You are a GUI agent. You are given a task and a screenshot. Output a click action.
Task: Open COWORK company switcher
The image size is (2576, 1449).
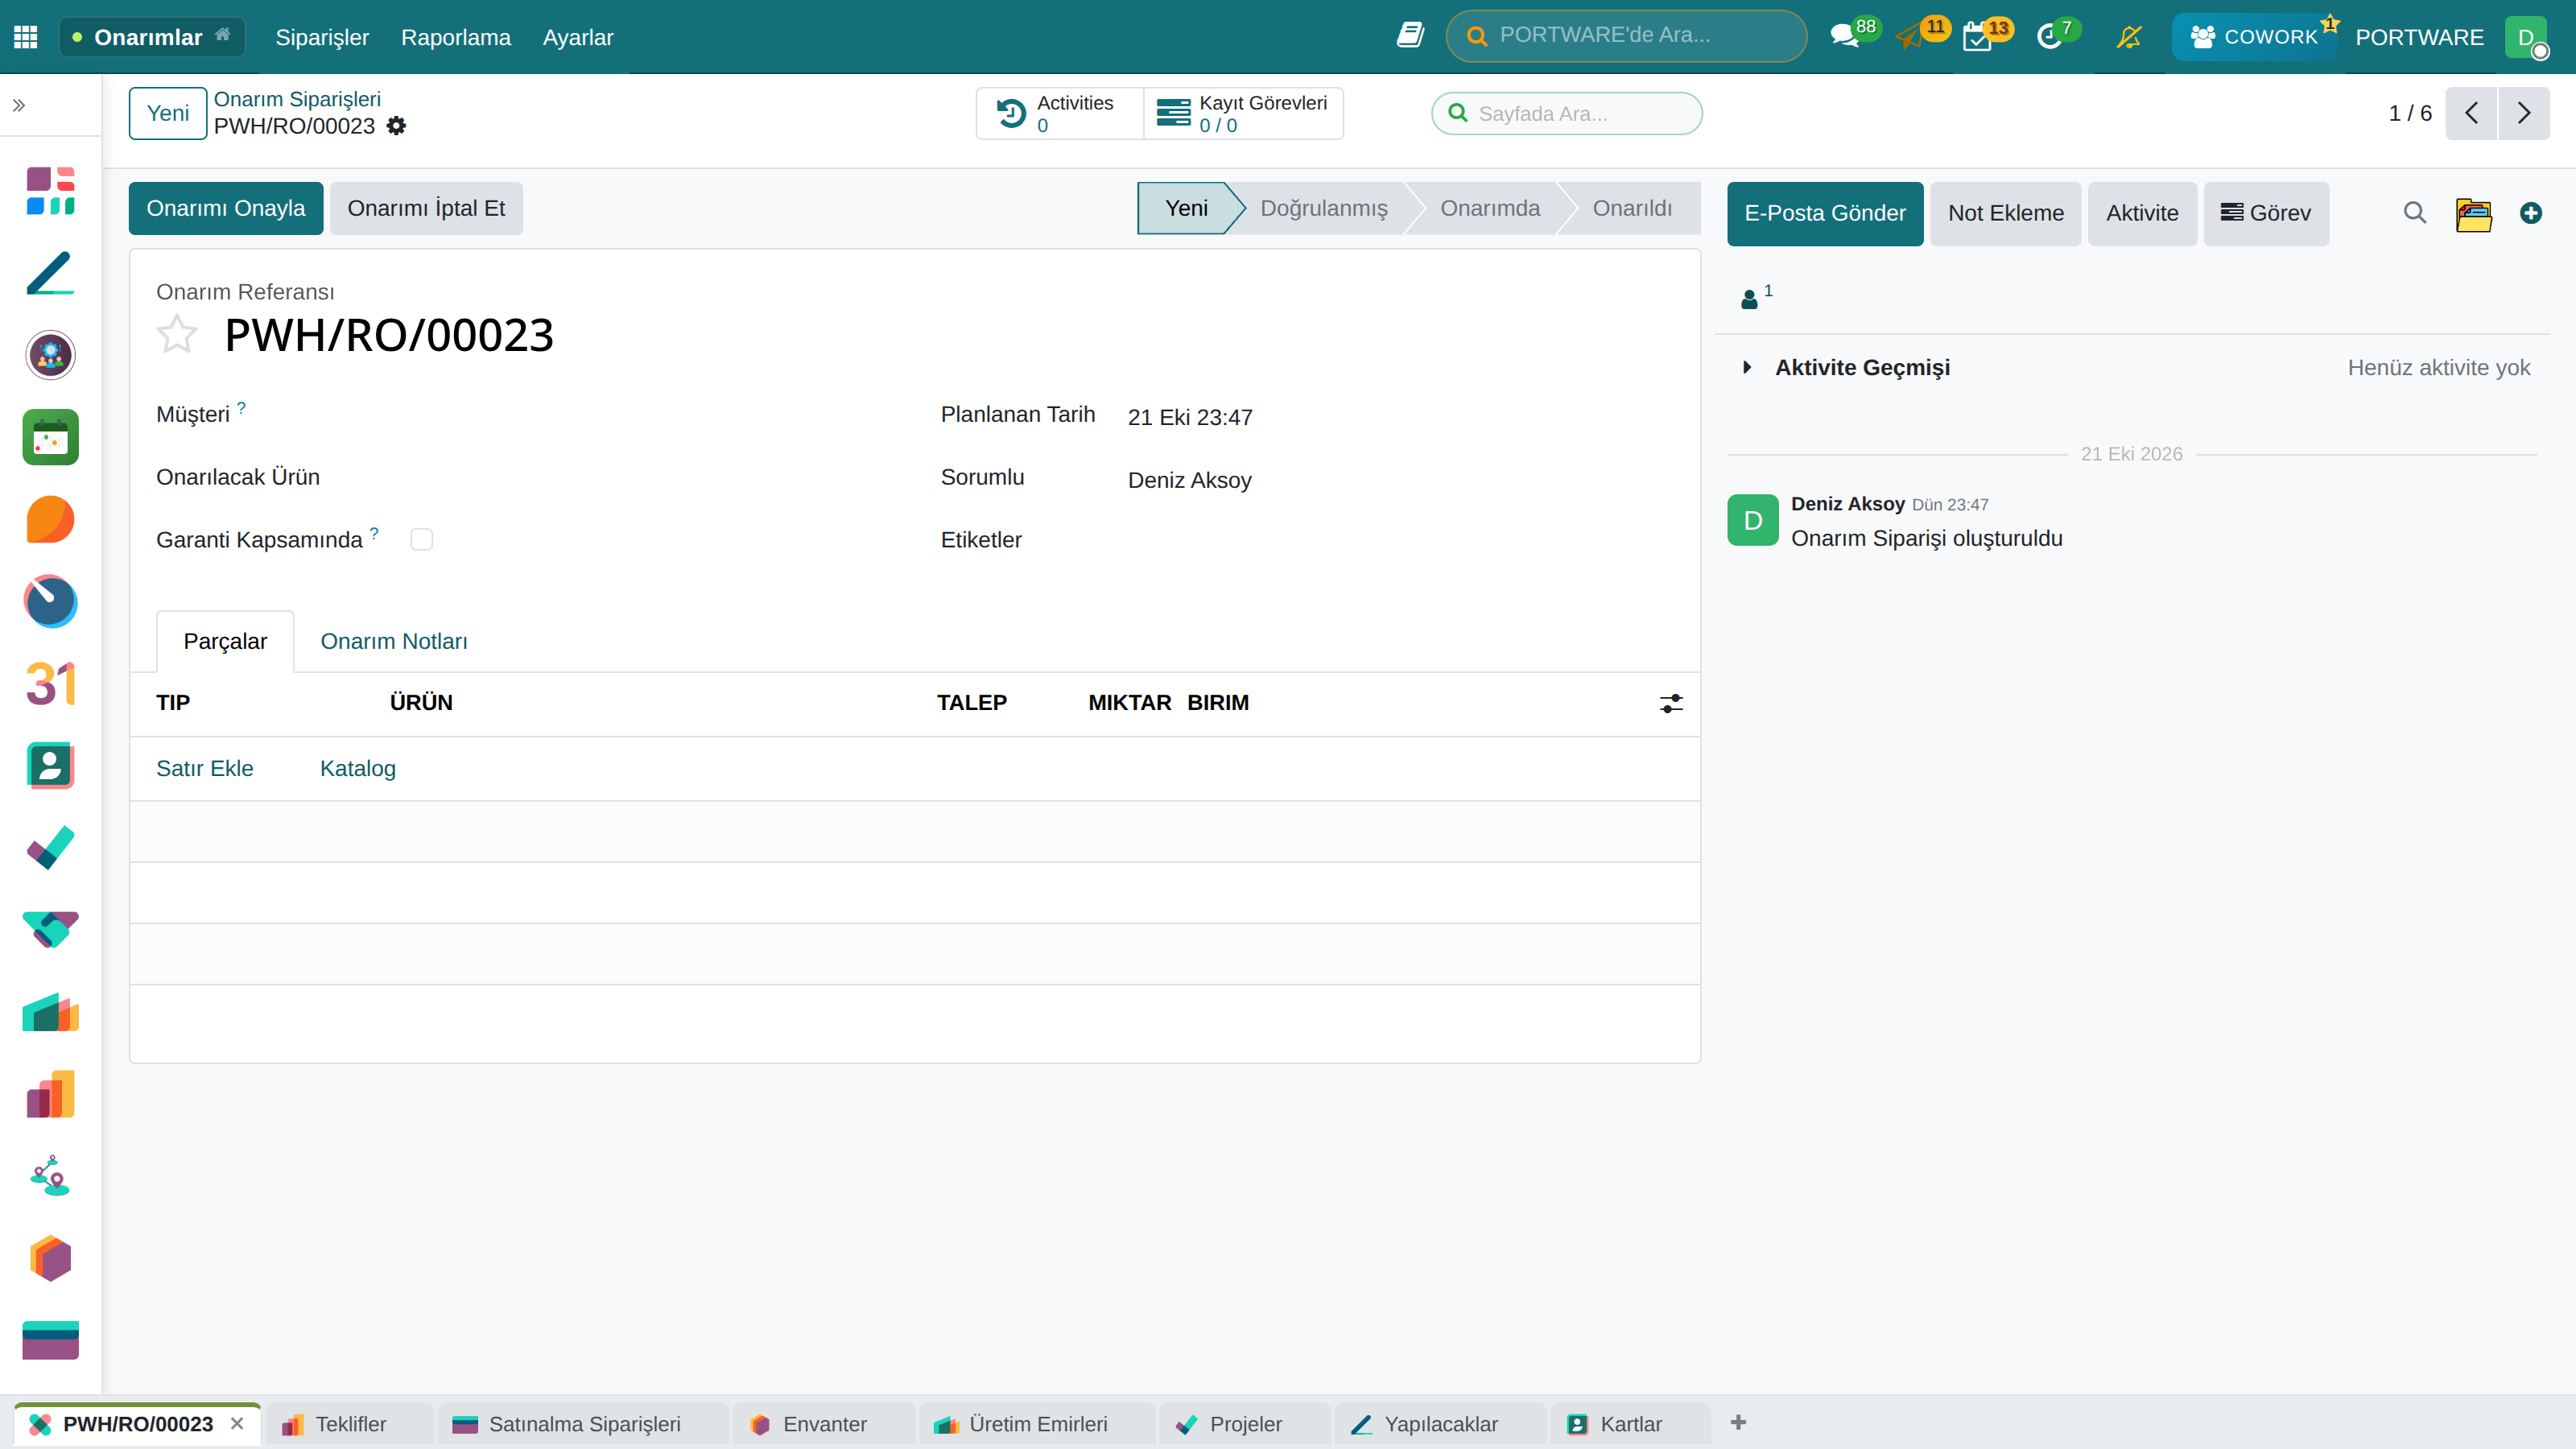tap(2253, 37)
